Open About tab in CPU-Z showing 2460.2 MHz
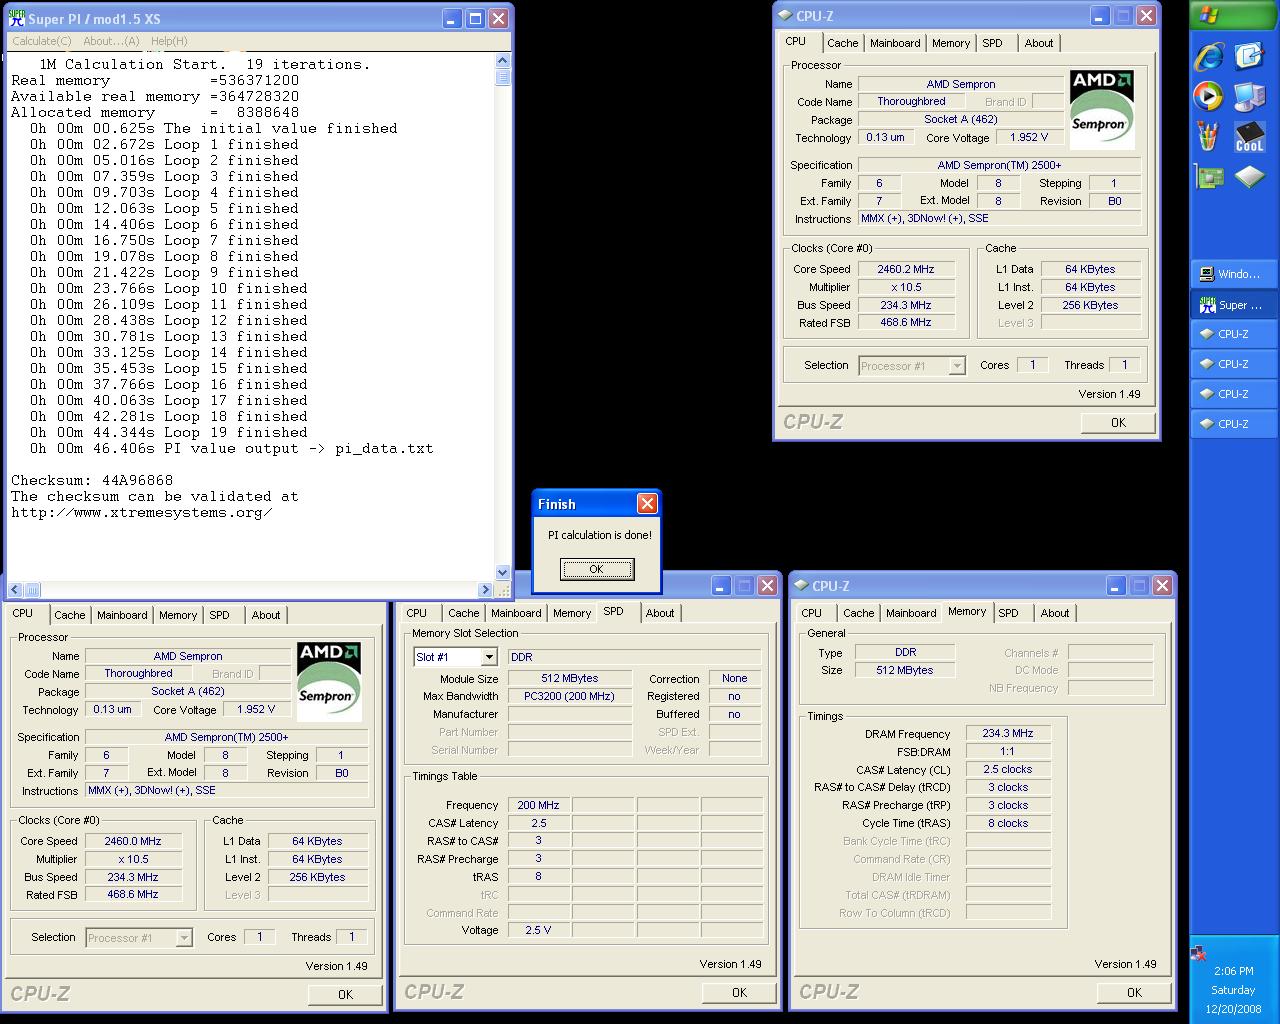 pos(1039,43)
